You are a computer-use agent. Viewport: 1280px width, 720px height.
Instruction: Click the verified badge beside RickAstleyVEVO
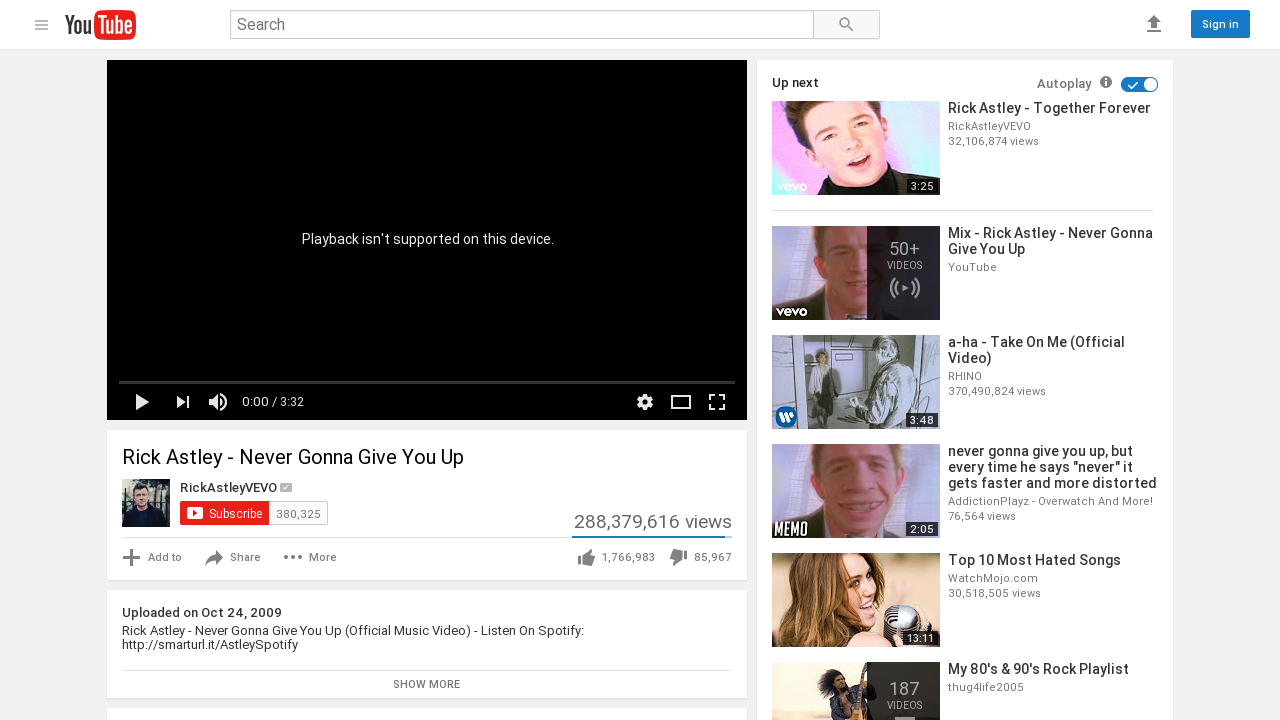286,488
